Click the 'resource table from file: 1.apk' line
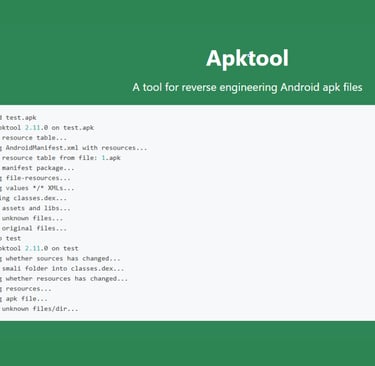Image resolution: width=375 pixels, height=366 pixels. coord(60,158)
